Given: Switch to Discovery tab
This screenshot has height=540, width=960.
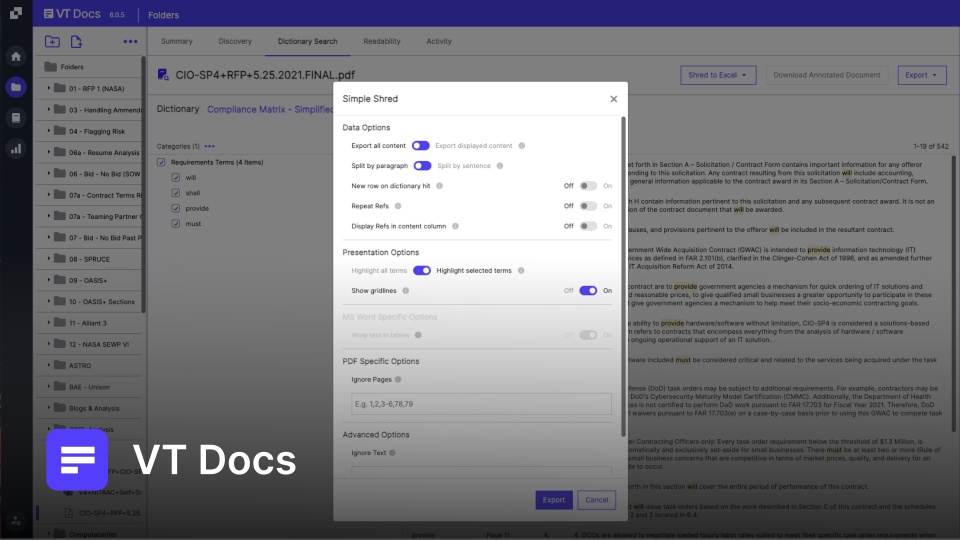Looking at the screenshot, I should 235,42.
